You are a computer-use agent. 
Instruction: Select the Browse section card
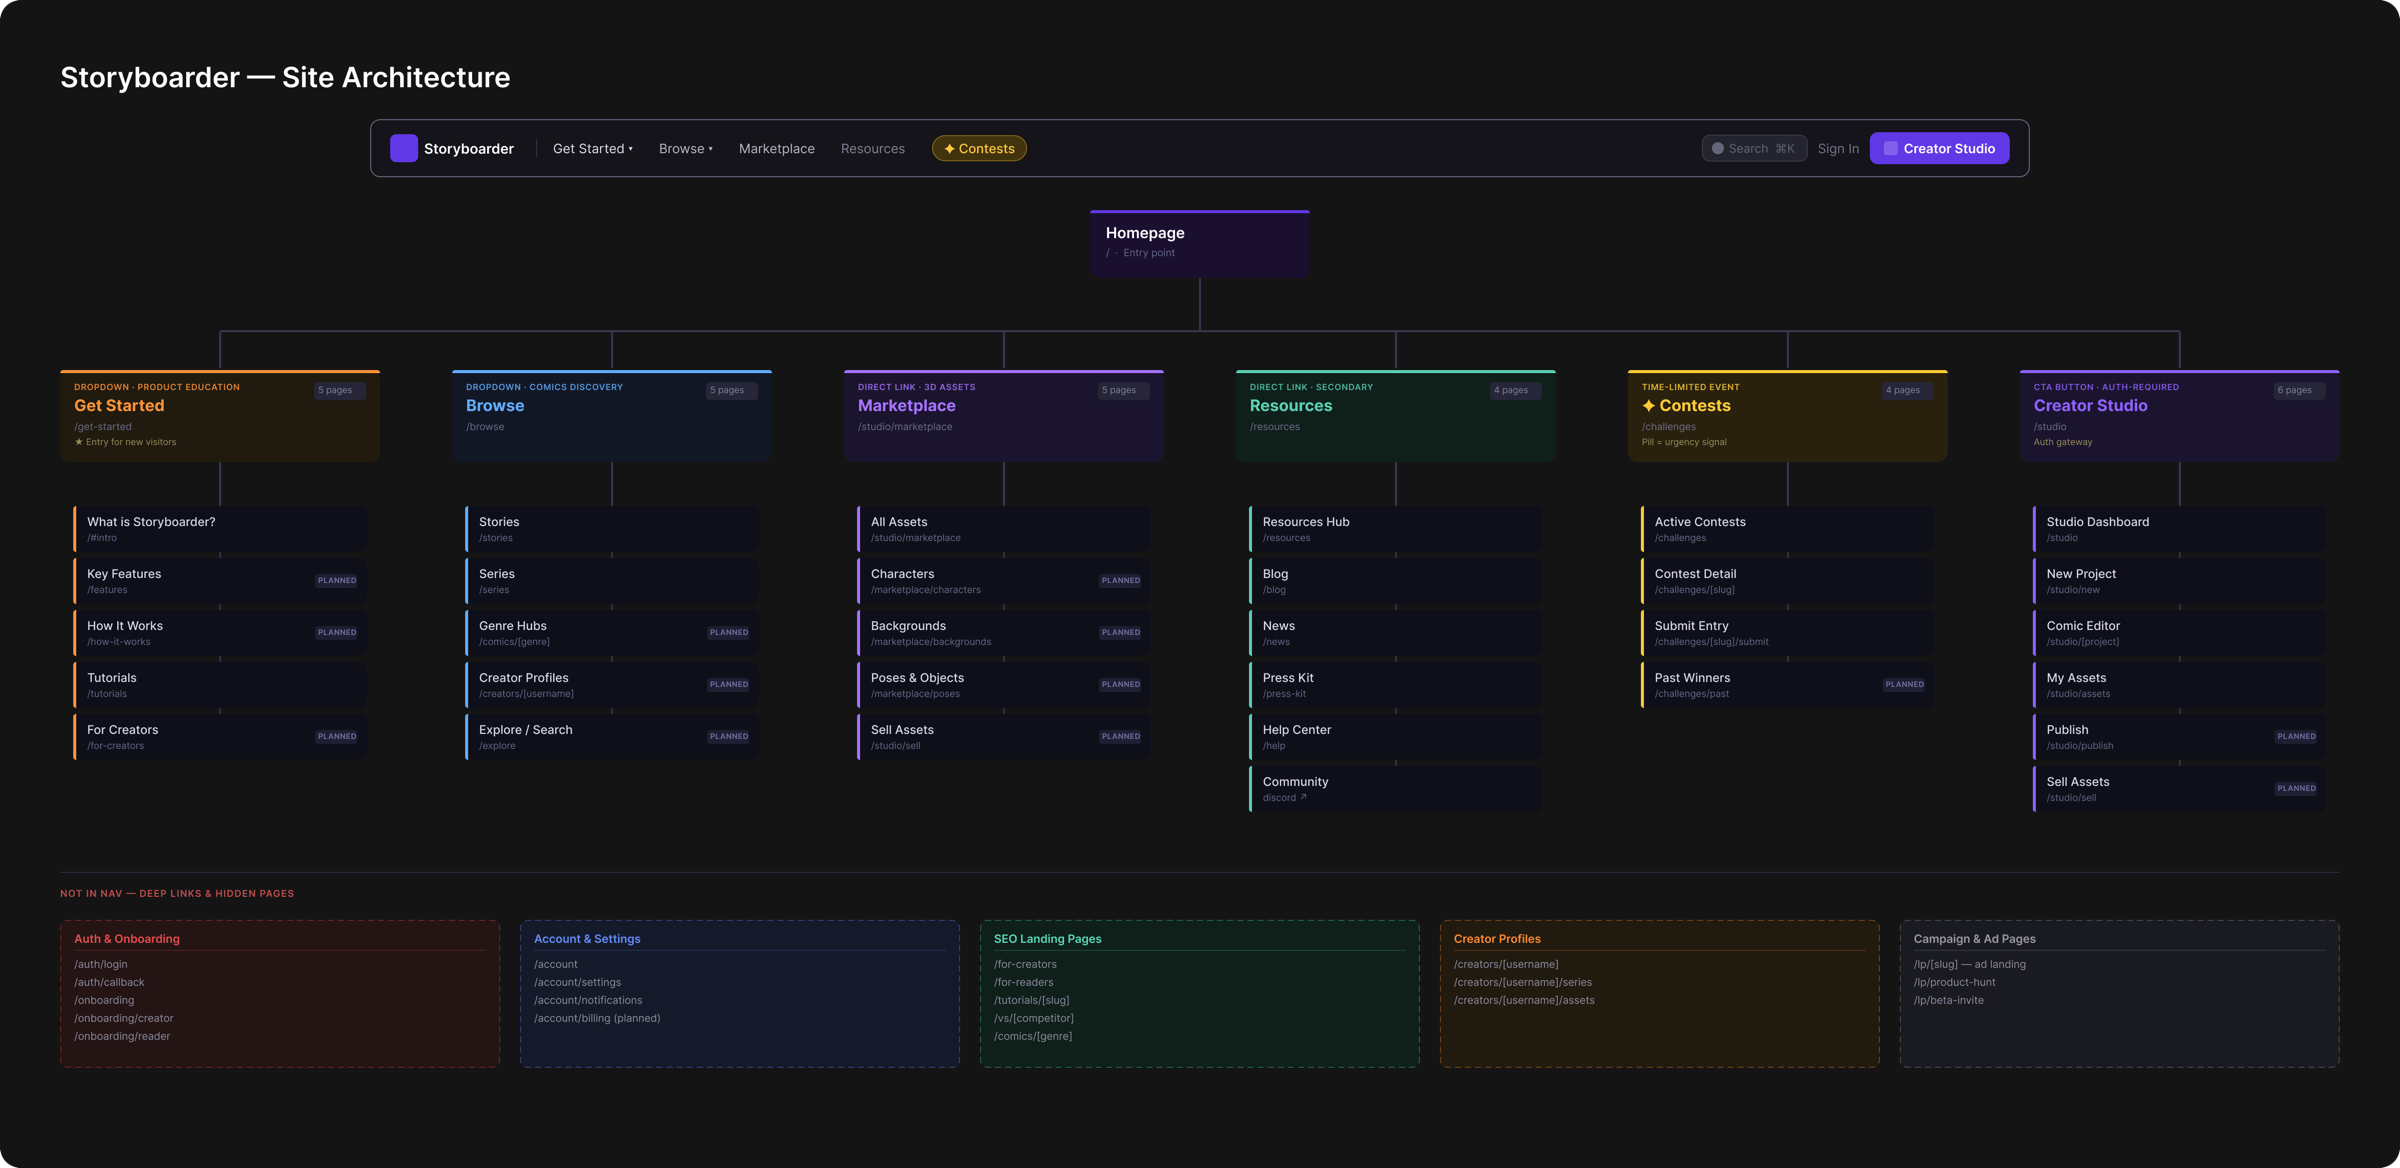(x=612, y=415)
